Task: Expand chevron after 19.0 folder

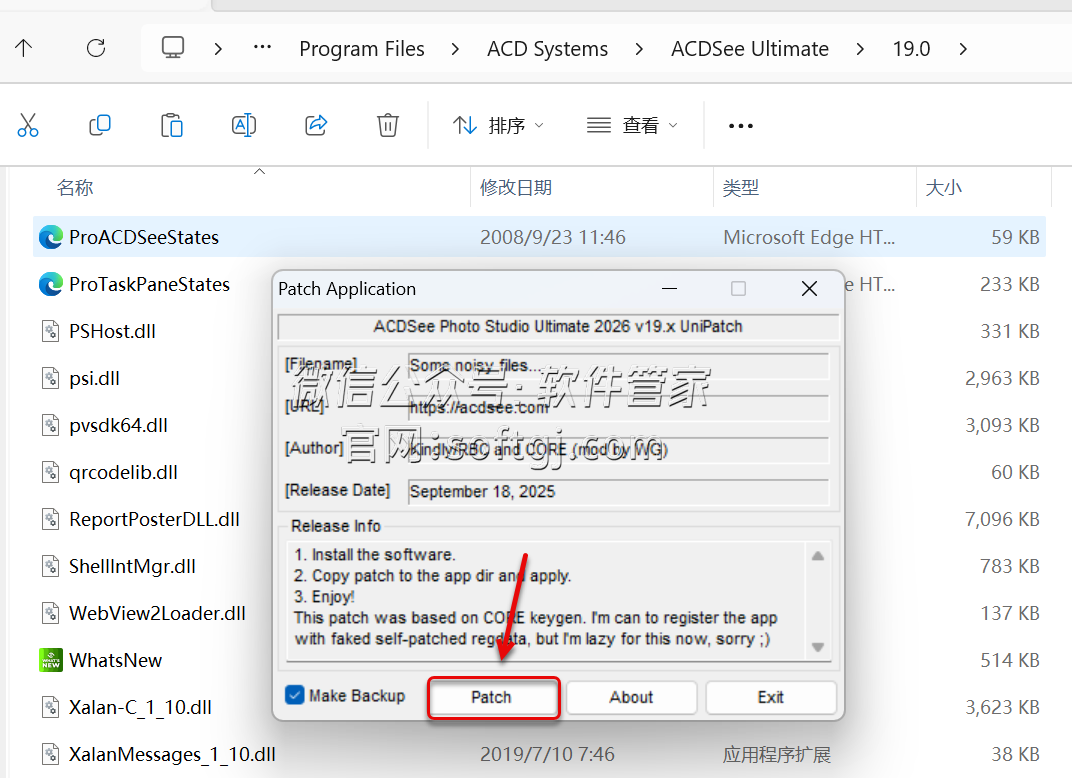Action: [x=963, y=49]
